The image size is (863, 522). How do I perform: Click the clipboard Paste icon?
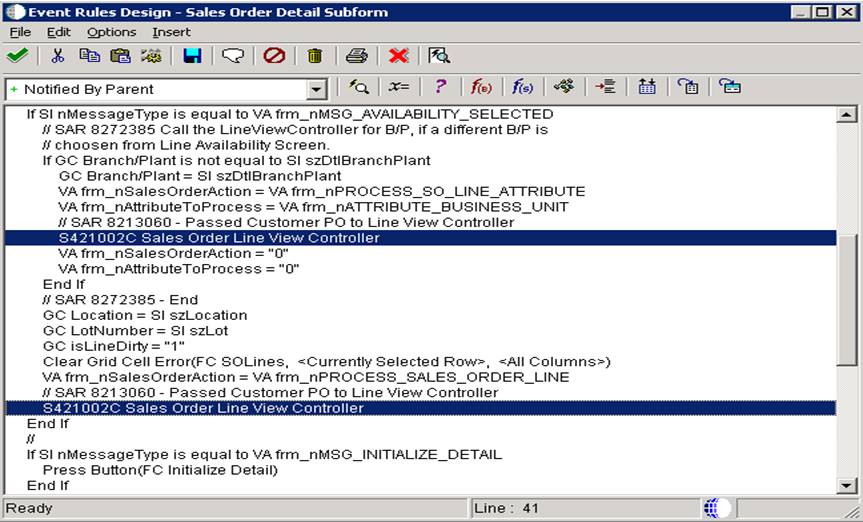click(121, 56)
